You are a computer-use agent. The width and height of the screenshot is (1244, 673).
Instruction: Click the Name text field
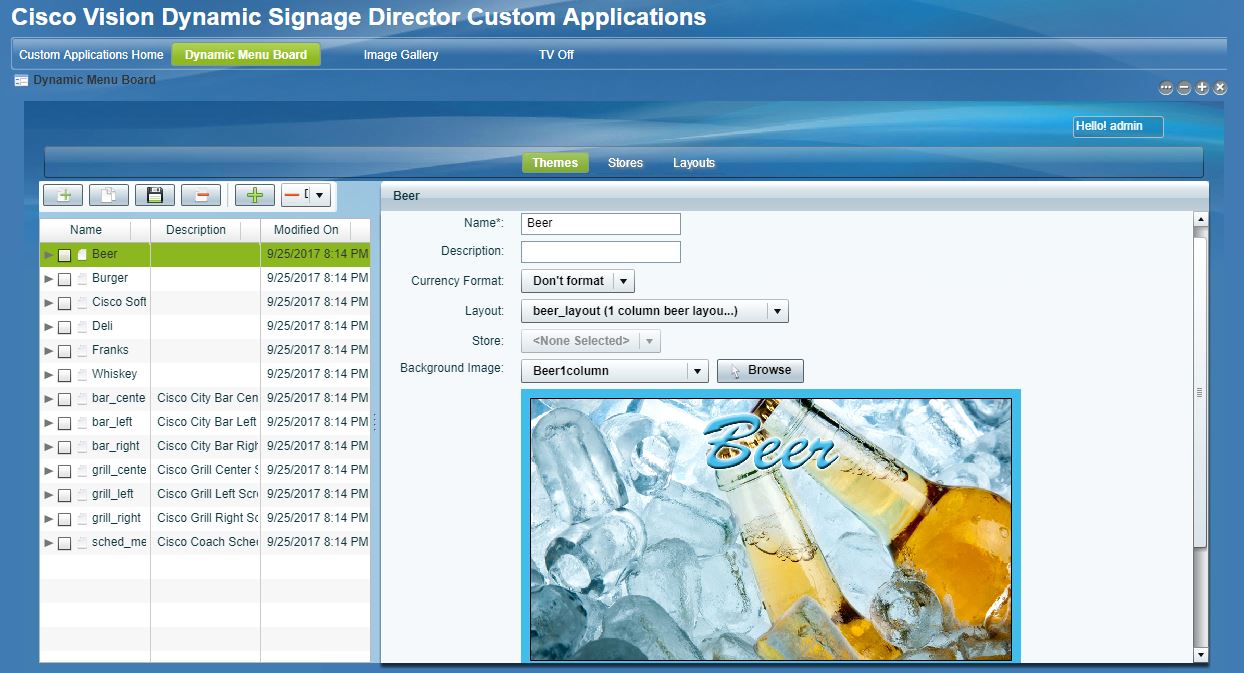click(601, 224)
